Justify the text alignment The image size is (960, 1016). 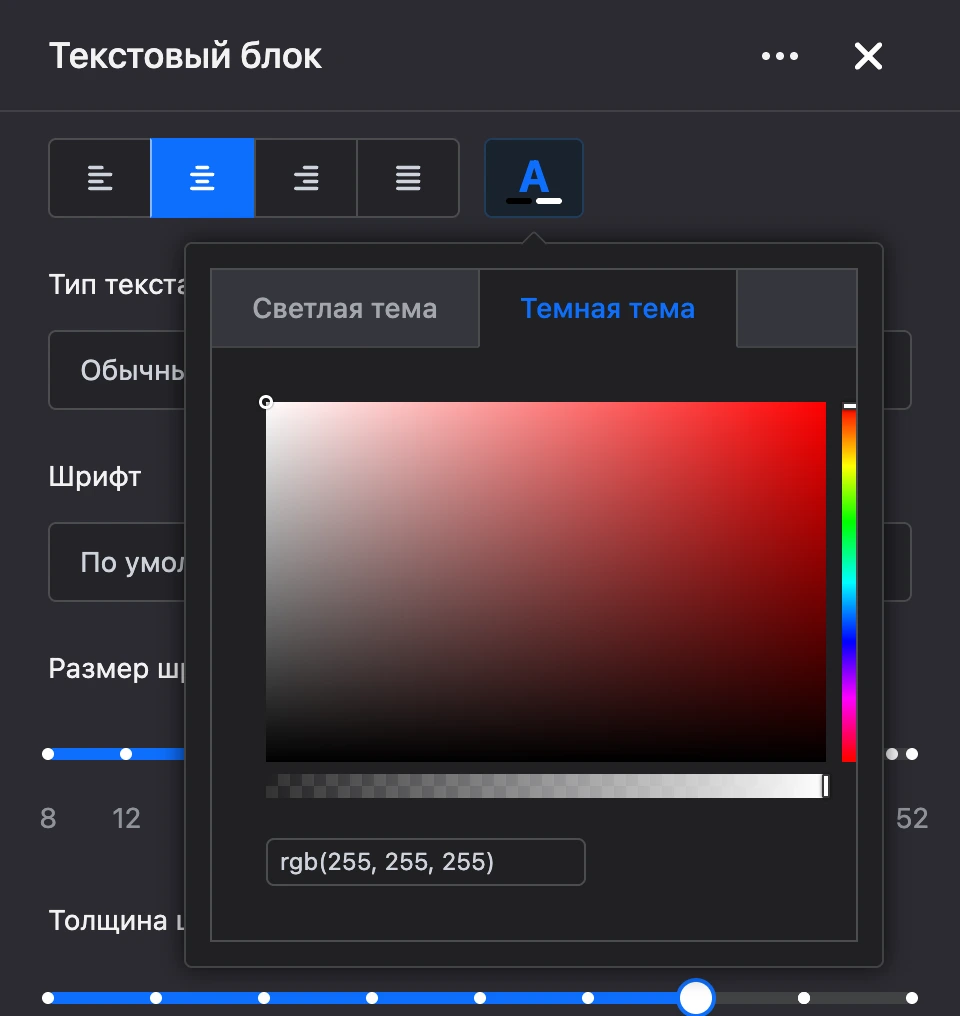click(x=408, y=178)
